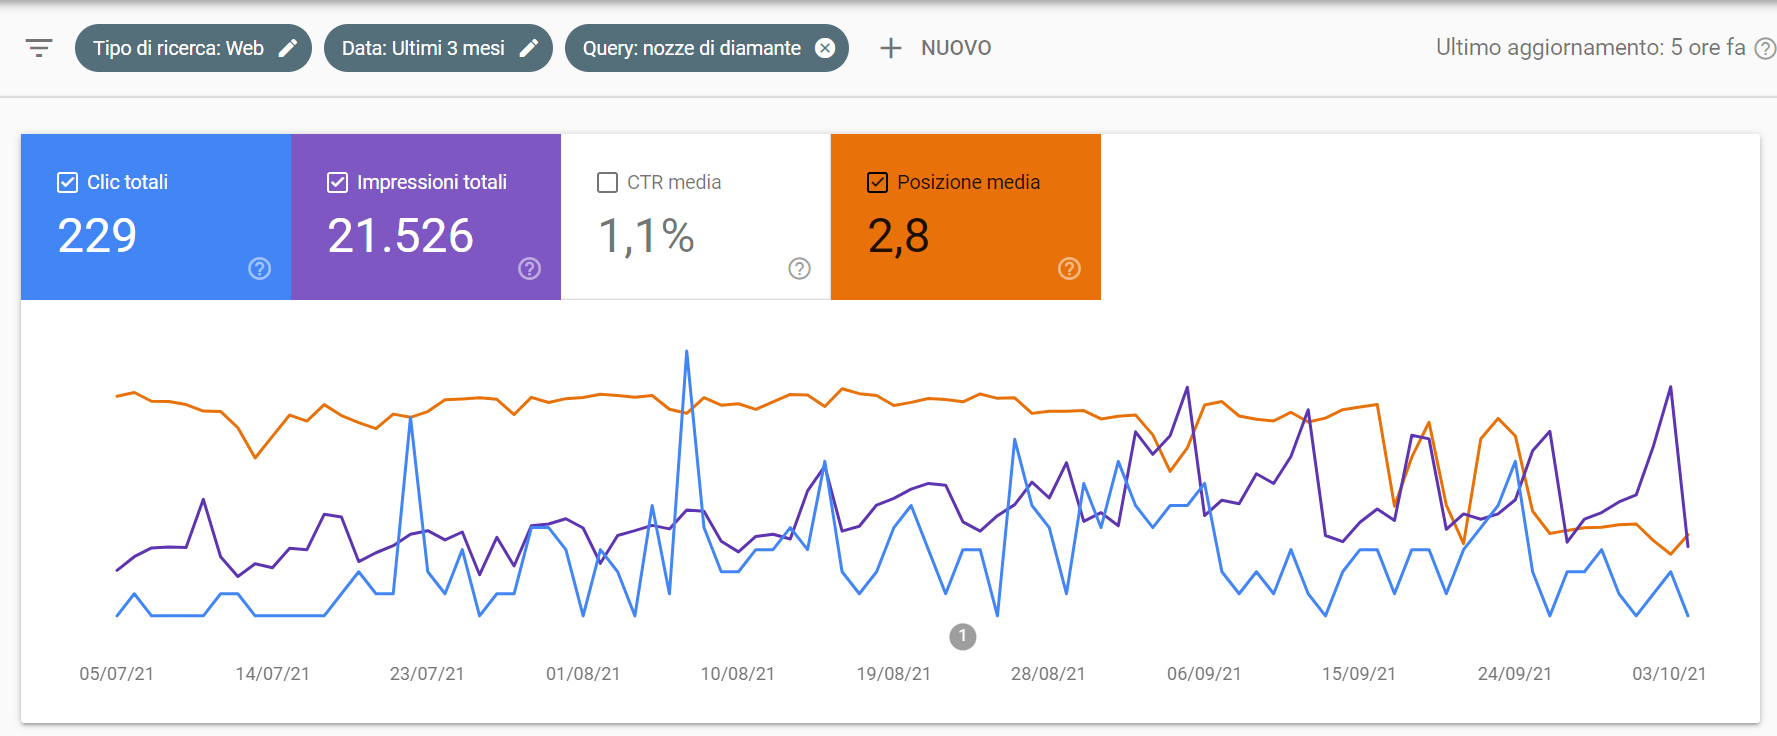This screenshot has width=1777, height=736.
Task: Open help icon on CTR media card
Action: (800, 268)
